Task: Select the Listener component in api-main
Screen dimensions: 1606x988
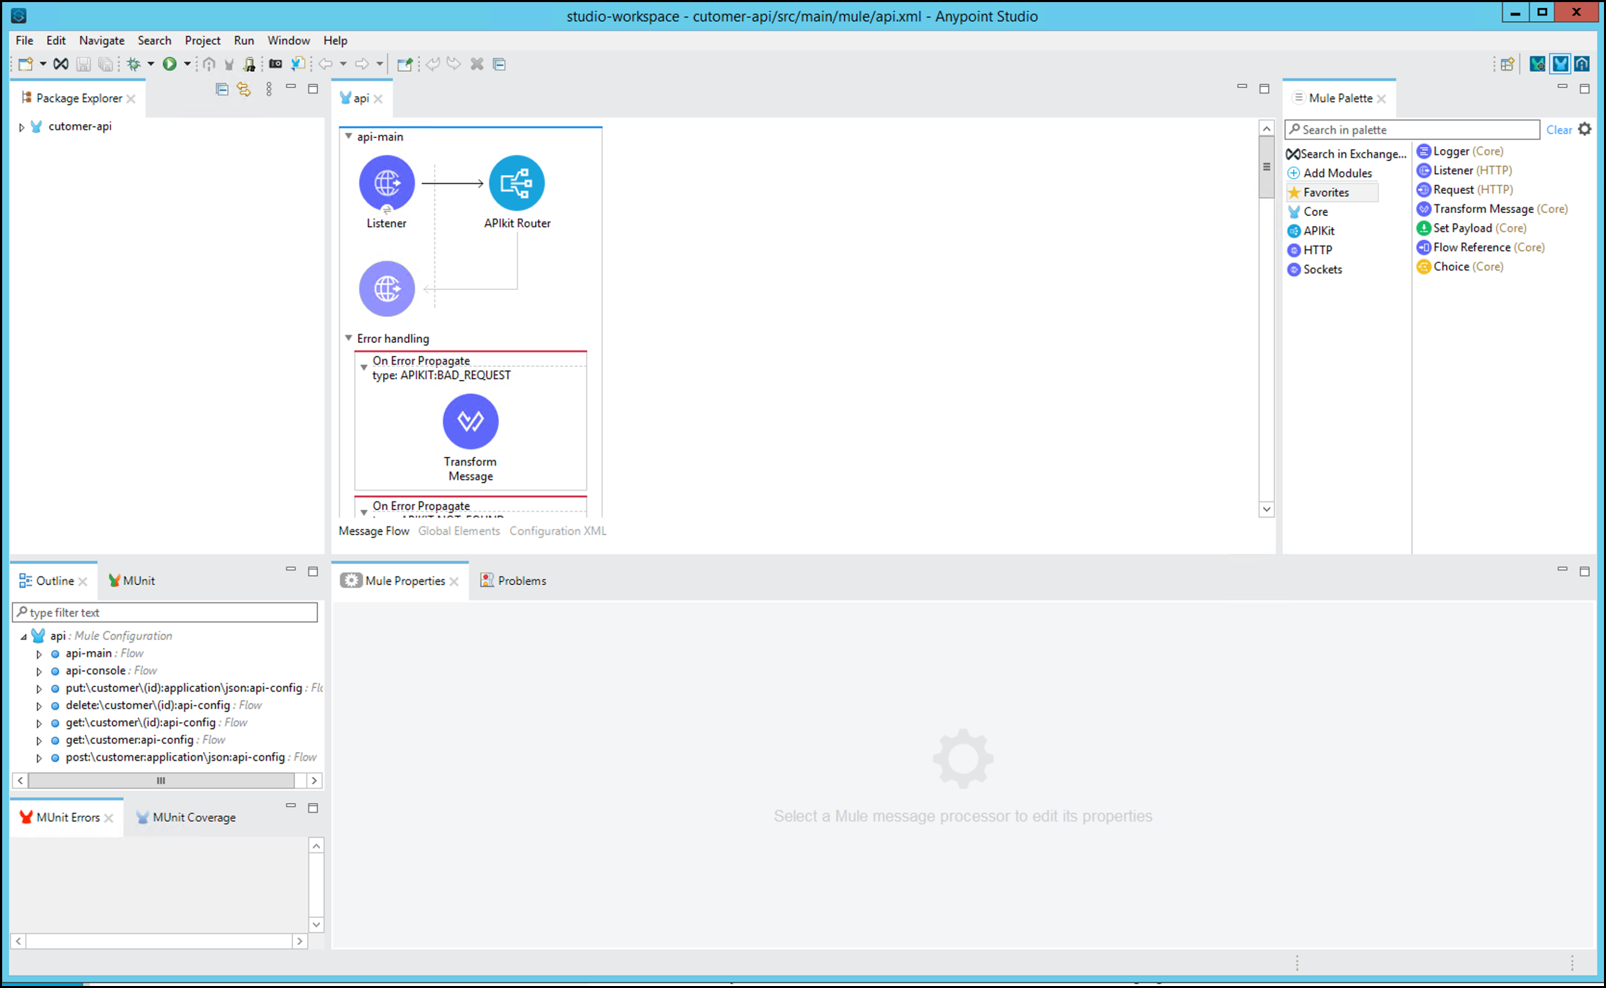Action: pyautogui.click(x=387, y=184)
